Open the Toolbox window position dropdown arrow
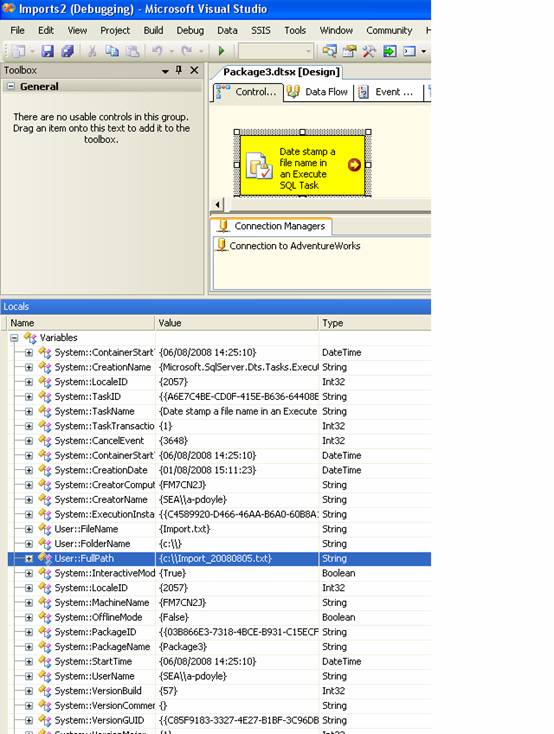Viewport: 554px width, 734px height. click(x=165, y=71)
